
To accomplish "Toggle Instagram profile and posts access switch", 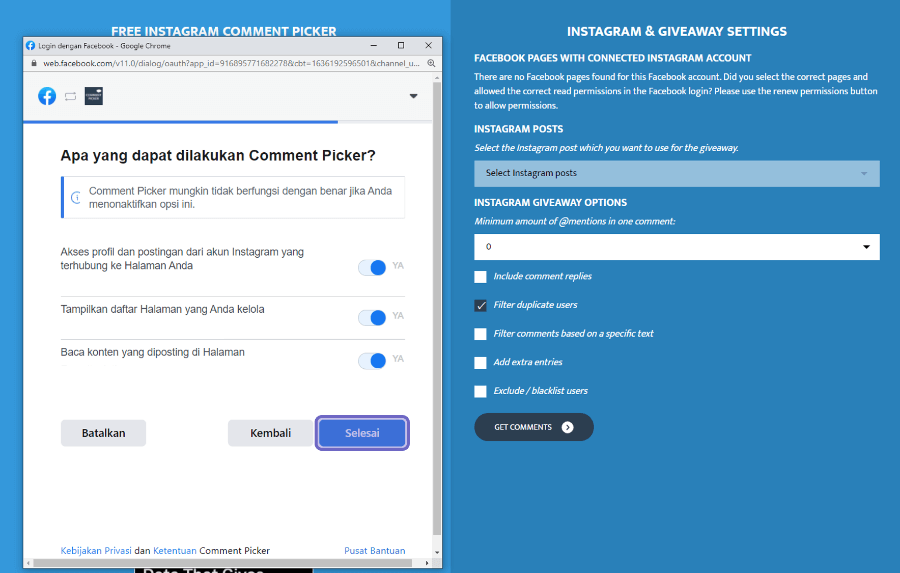I will (x=372, y=268).
